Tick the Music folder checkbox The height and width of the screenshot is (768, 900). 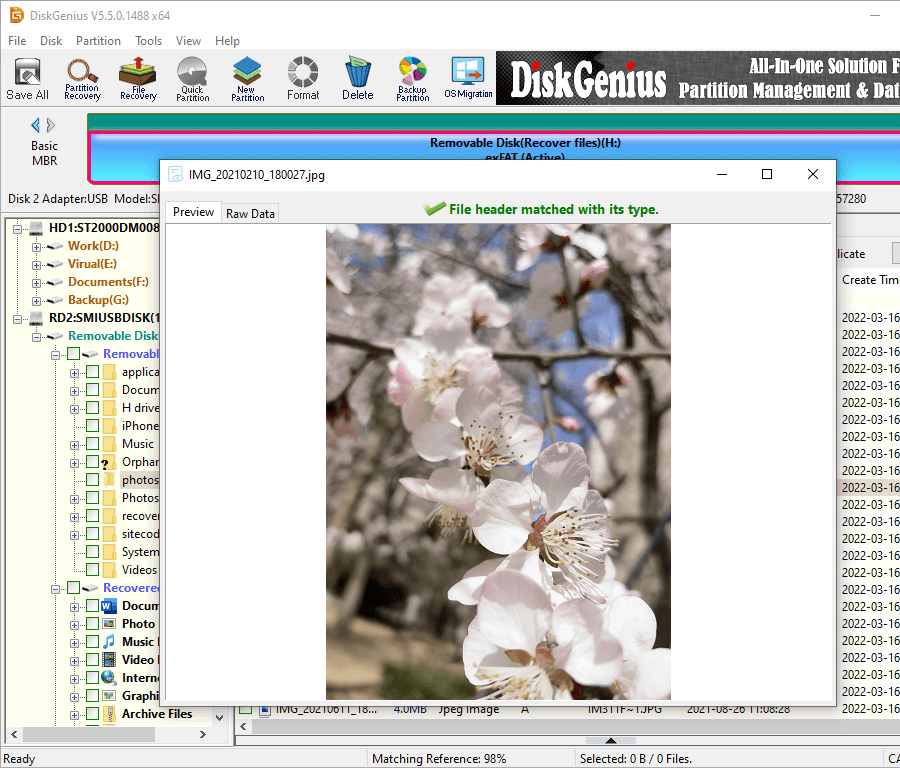[x=93, y=444]
